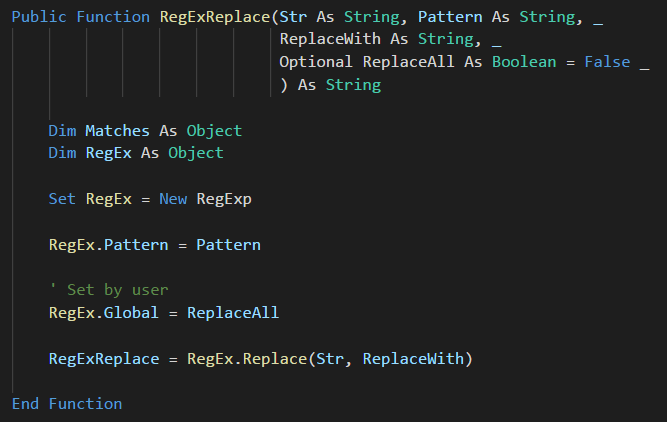Viewport: 667px width, 422px height.
Task: Click the RegExp class name
Action: pyautogui.click(x=224, y=200)
